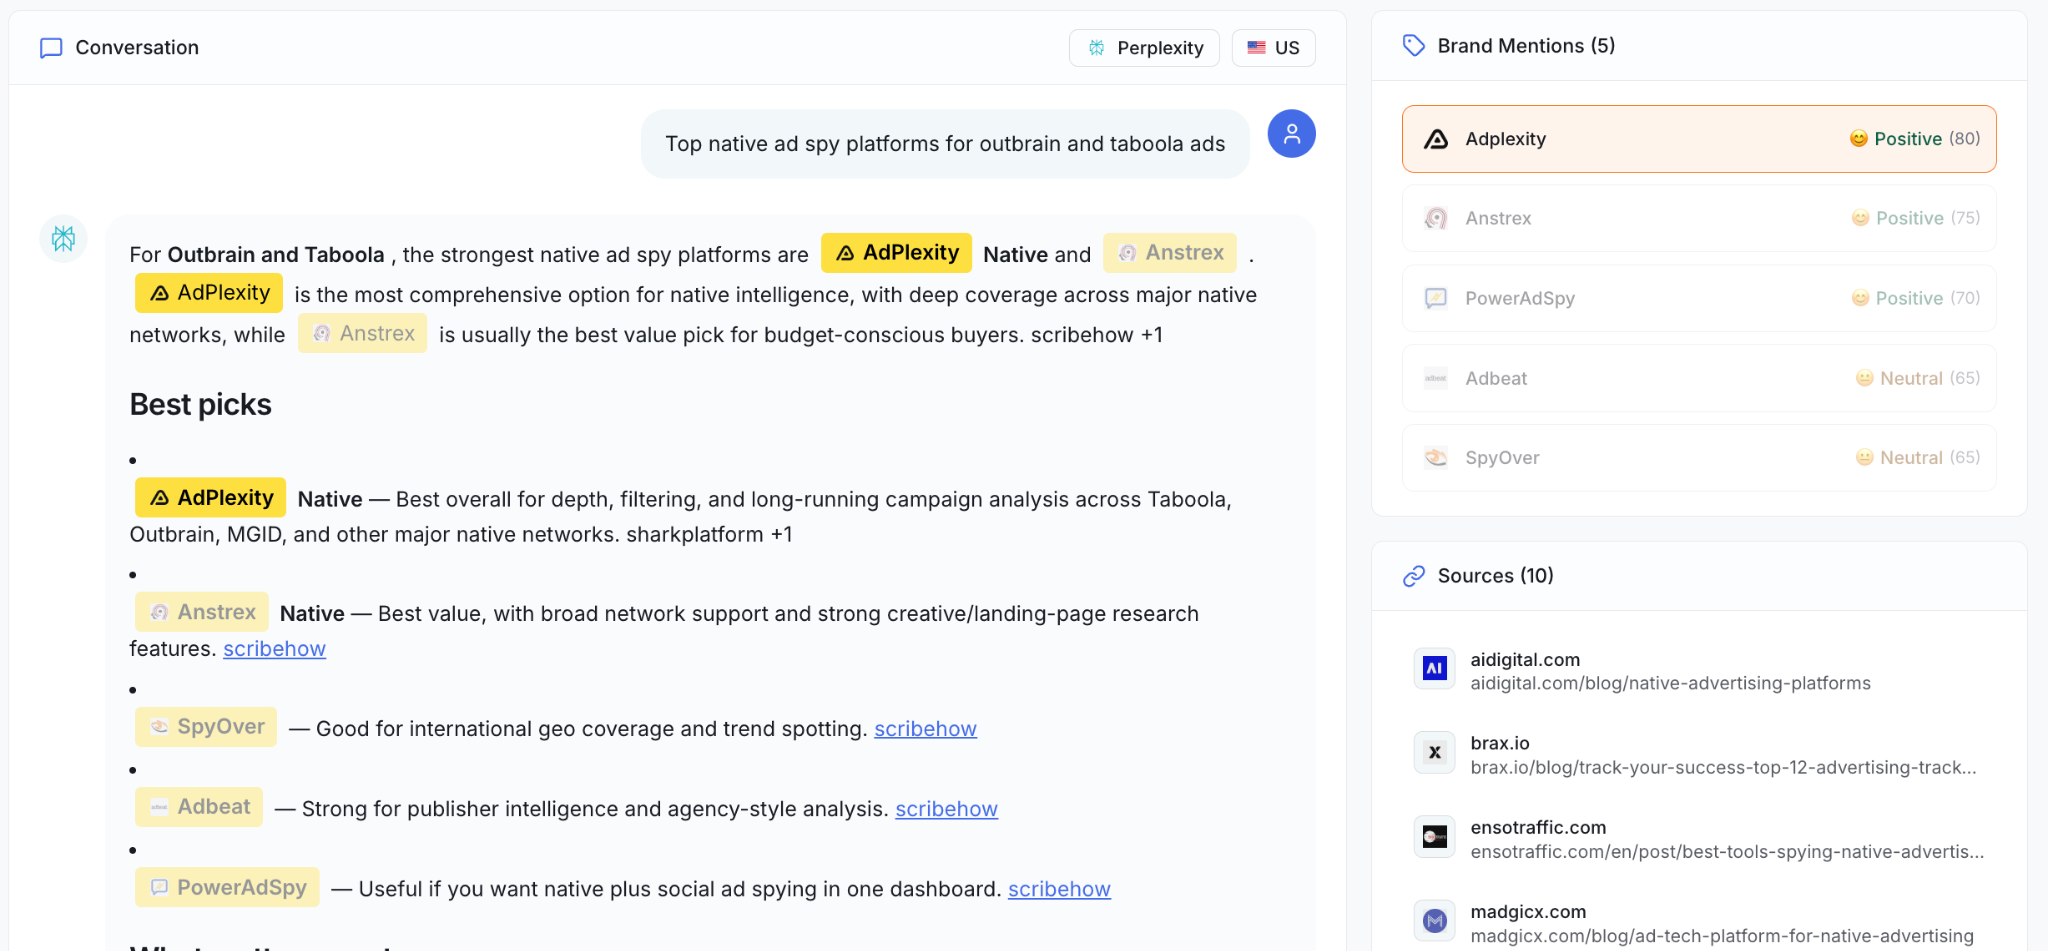Click the Adplexity logo in Brand Mentions
The width and height of the screenshot is (2048, 951).
(1436, 139)
